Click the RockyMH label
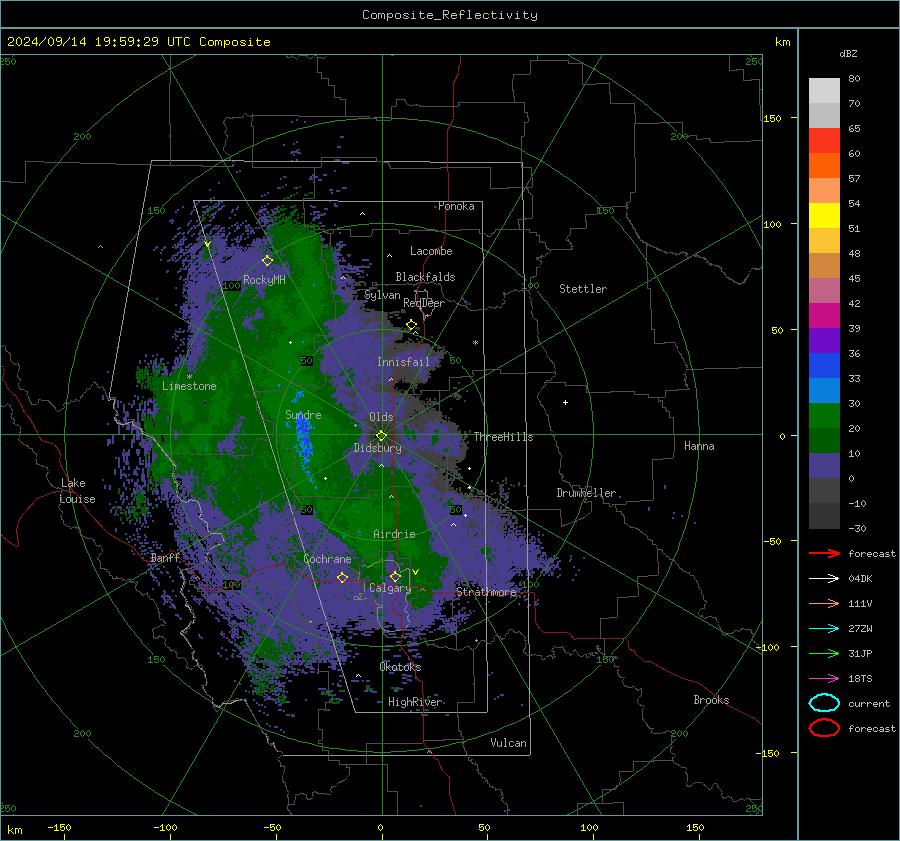Viewport: 900px width, 841px height. (264, 280)
